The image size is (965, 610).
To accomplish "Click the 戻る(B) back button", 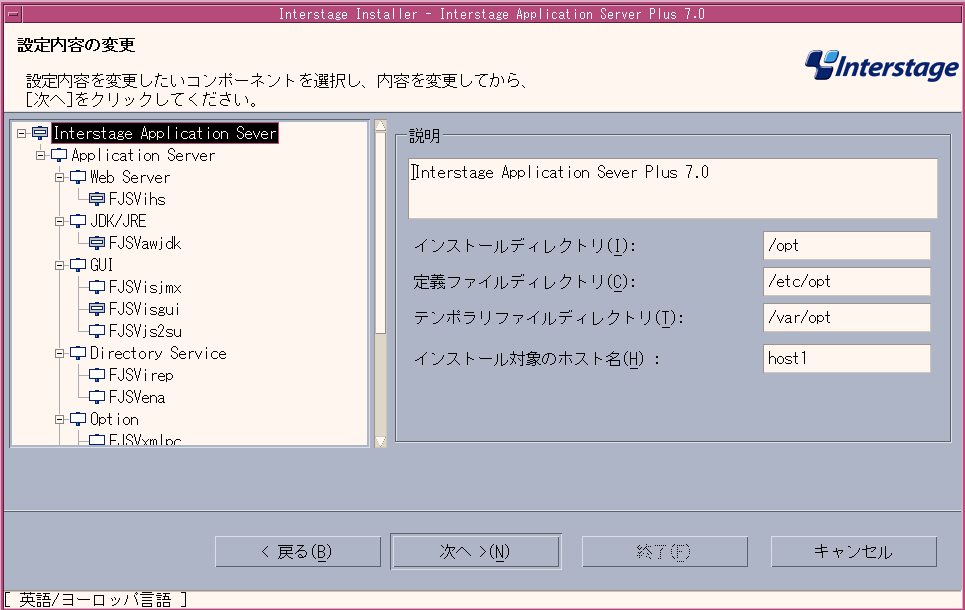I will 298,552.
